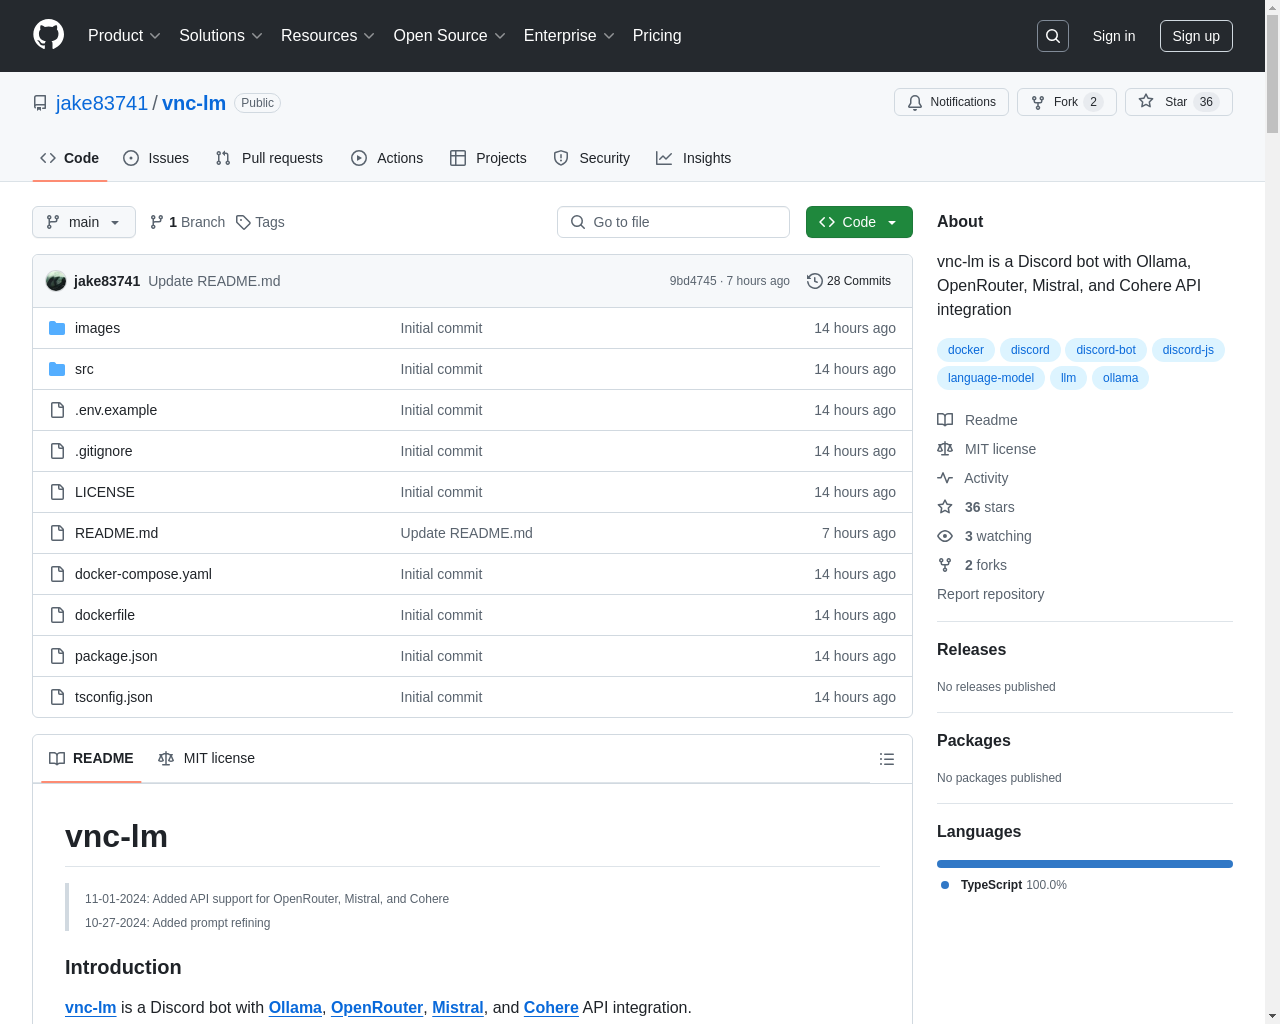Open the 28 Commits history link
This screenshot has width=1280, height=1024.
coord(849,281)
